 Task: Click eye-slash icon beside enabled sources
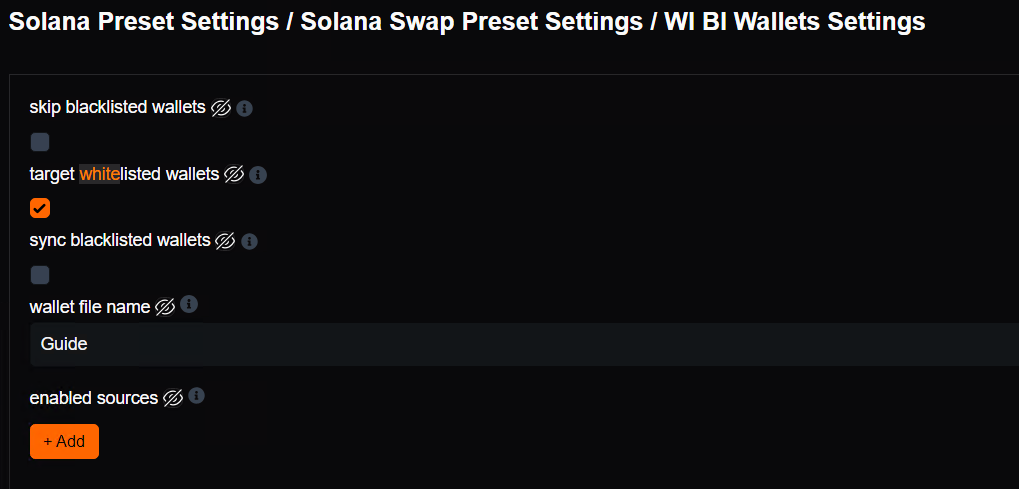pos(173,398)
